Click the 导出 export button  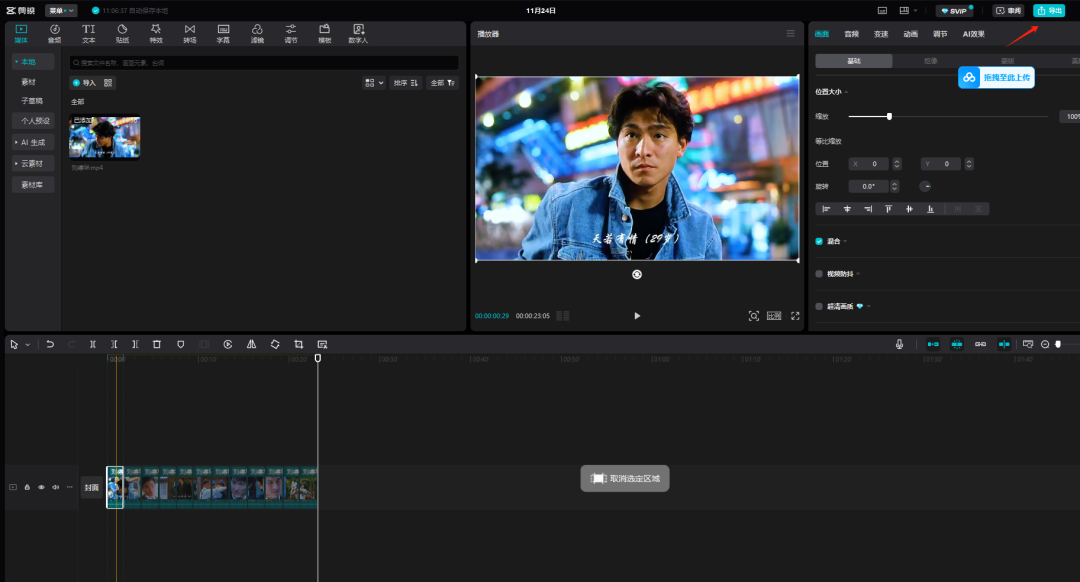tap(1049, 10)
